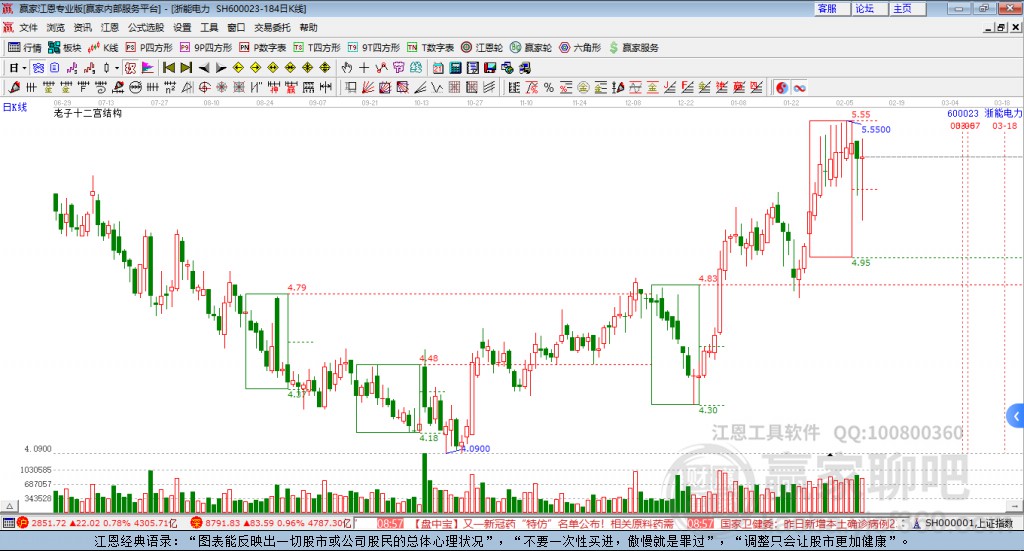The height and width of the screenshot is (551, 1024).
Task: Select the hand pan tool
Action: click(x=346, y=68)
